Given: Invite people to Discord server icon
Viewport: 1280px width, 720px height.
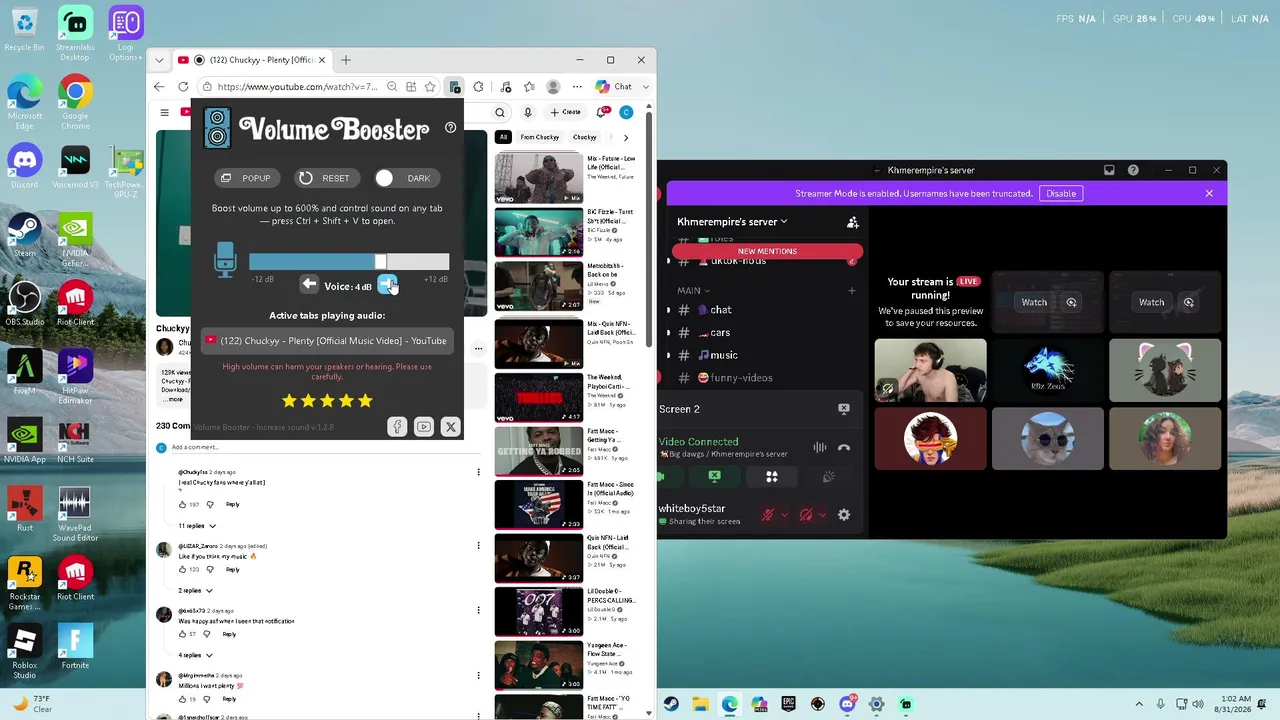Looking at the screenshot, I should pos(852,222).
